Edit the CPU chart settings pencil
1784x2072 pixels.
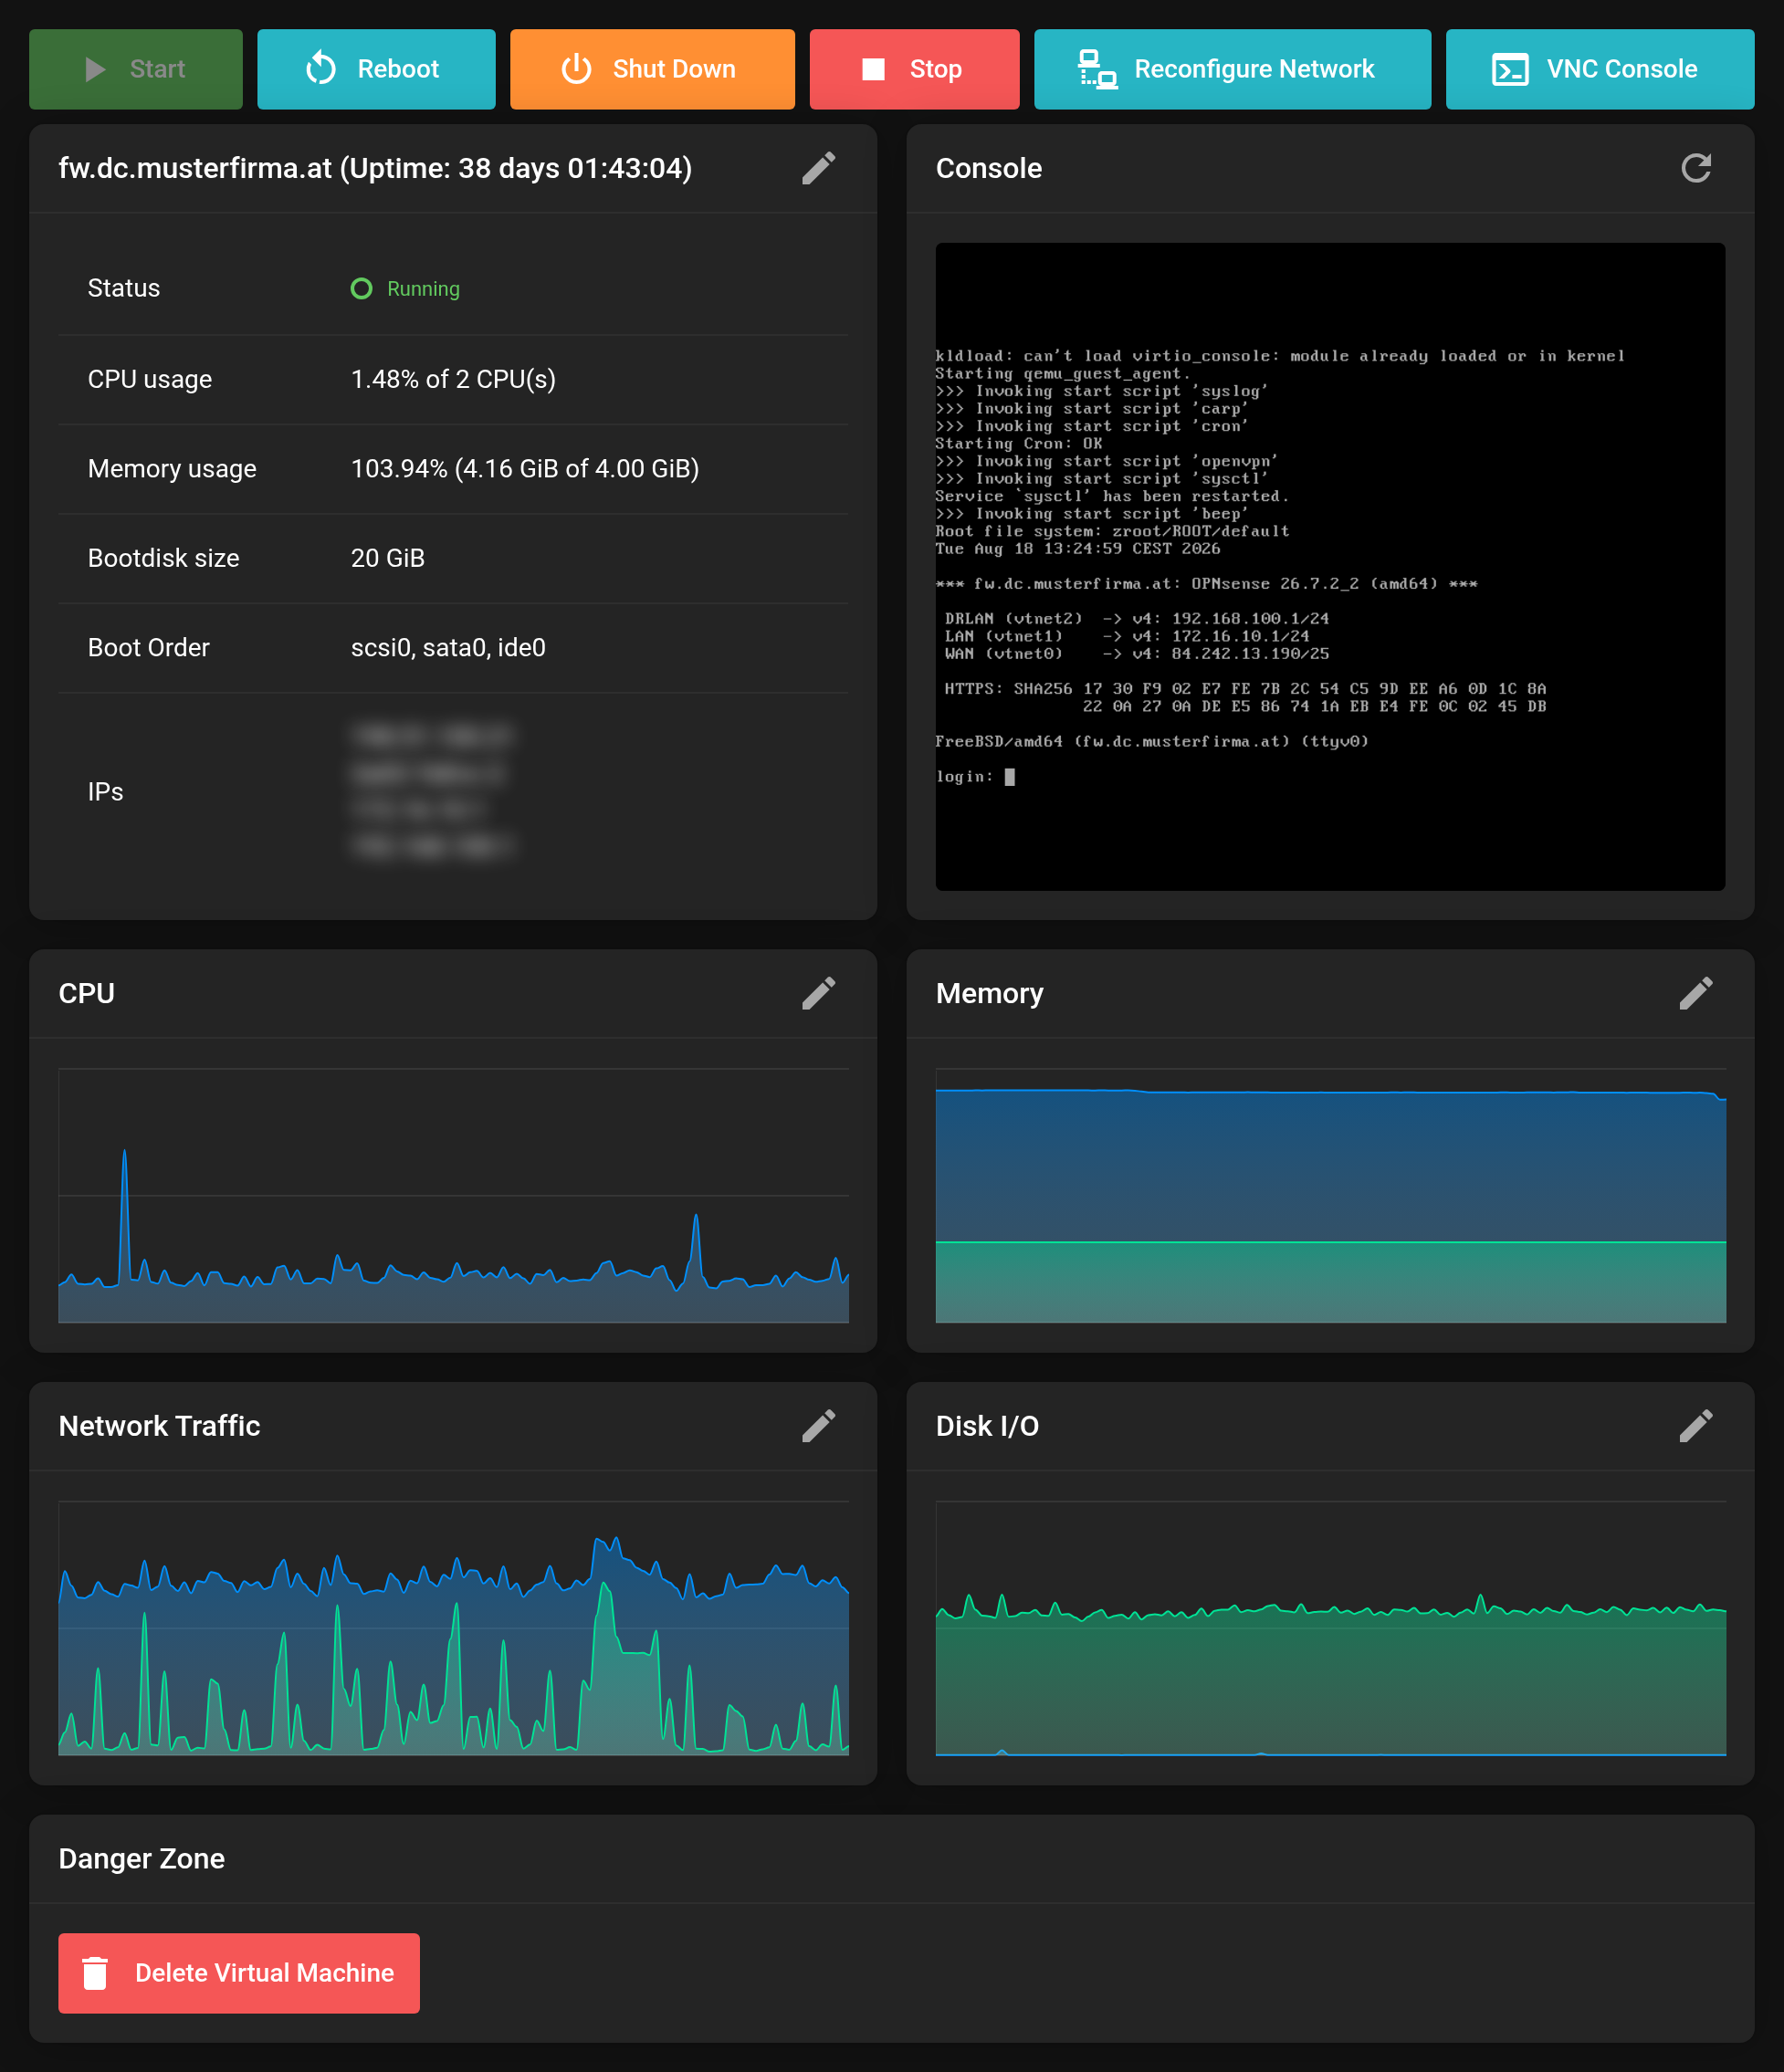click(x=818, y=993)
